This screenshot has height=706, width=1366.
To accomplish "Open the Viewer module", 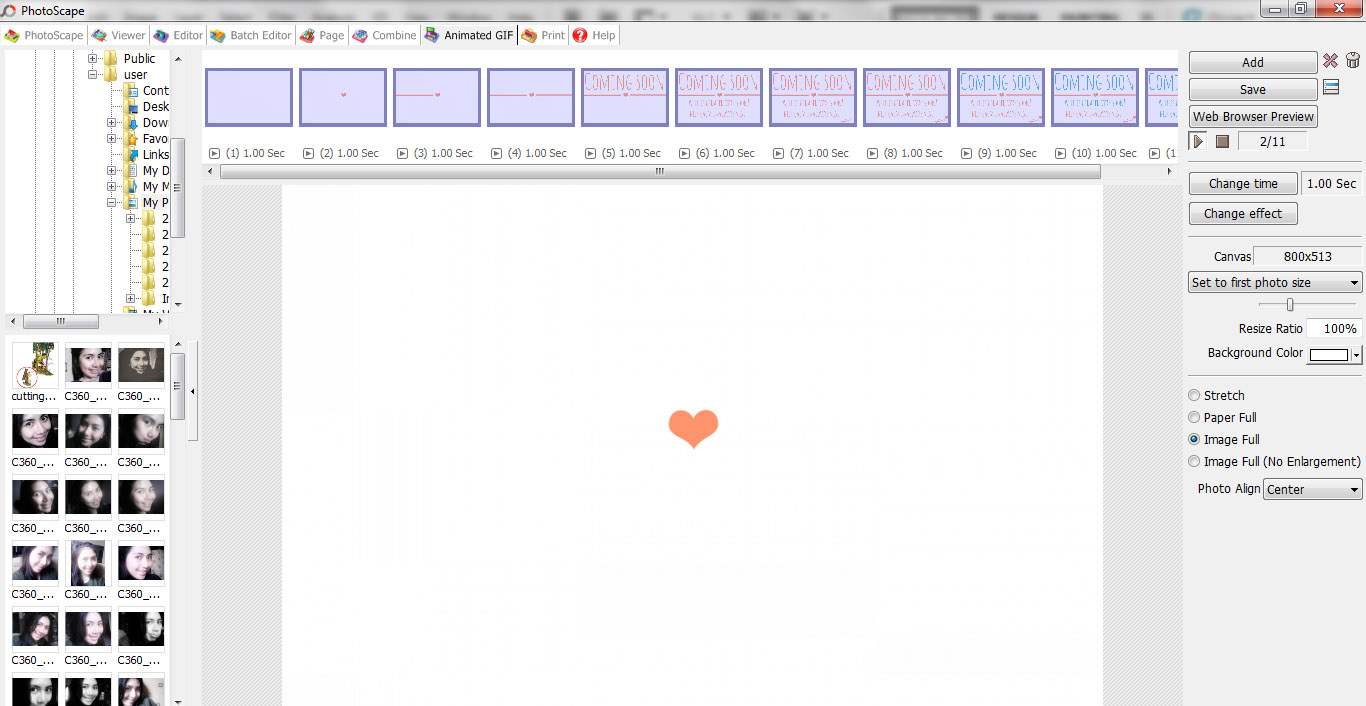I will coord(118,35).
